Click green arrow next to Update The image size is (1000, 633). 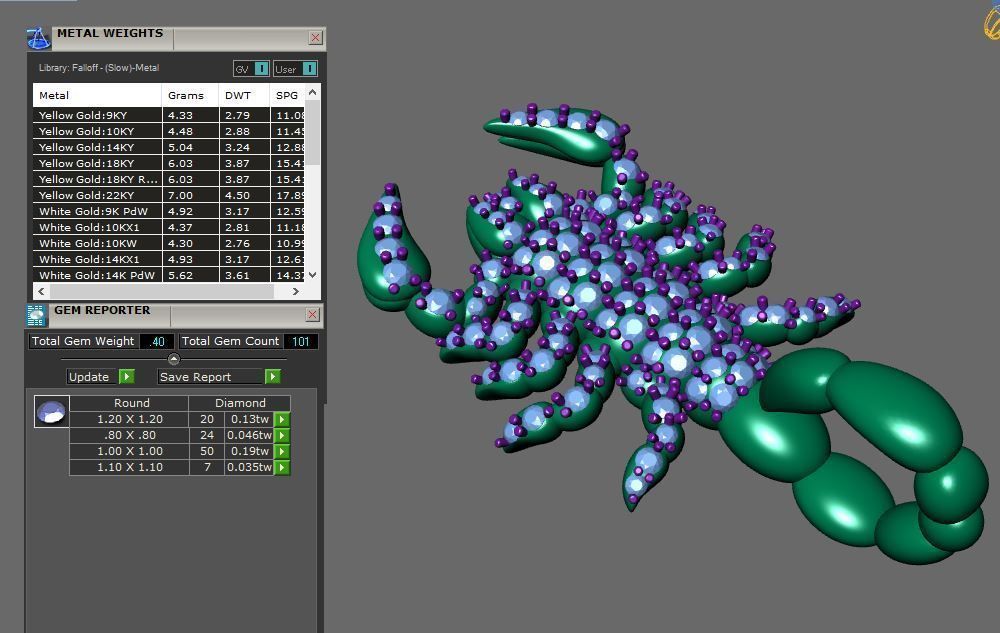tap(126, 377)
